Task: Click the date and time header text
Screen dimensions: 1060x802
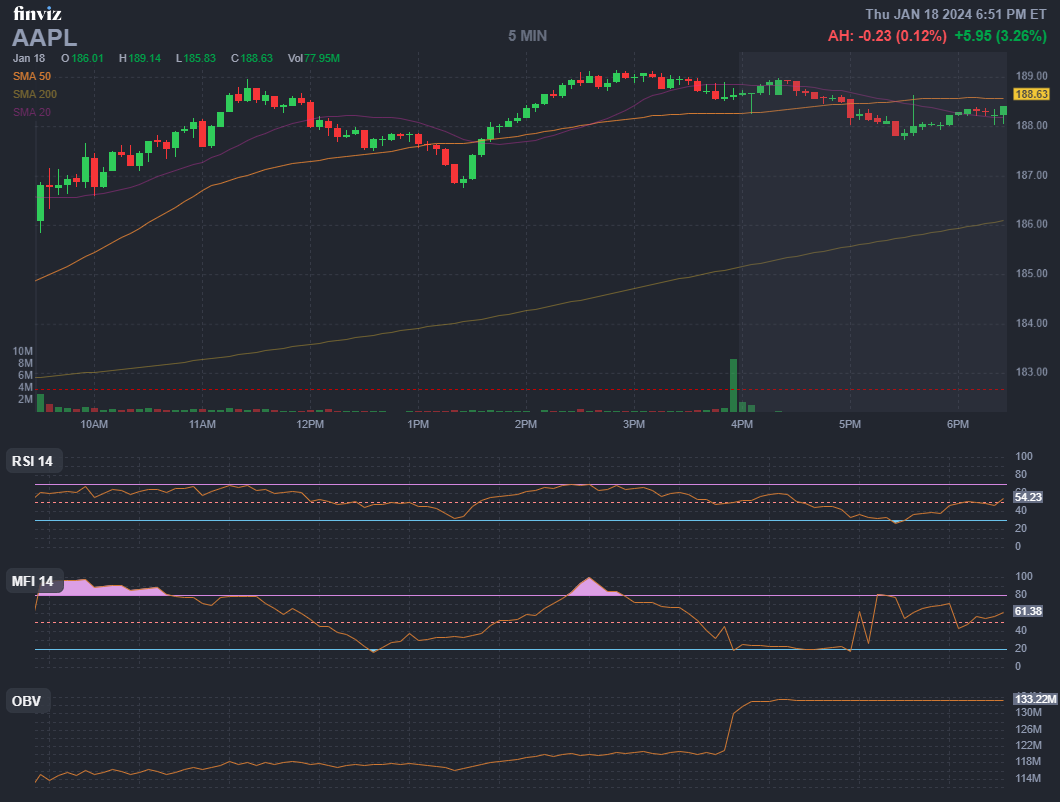Action: (955, 14)
